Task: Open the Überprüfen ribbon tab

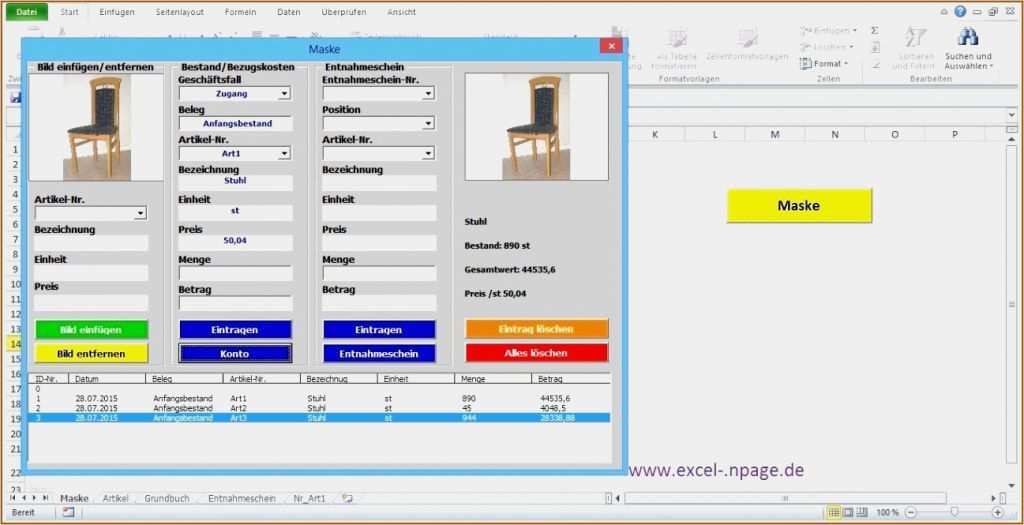Action: pos(344,12)
